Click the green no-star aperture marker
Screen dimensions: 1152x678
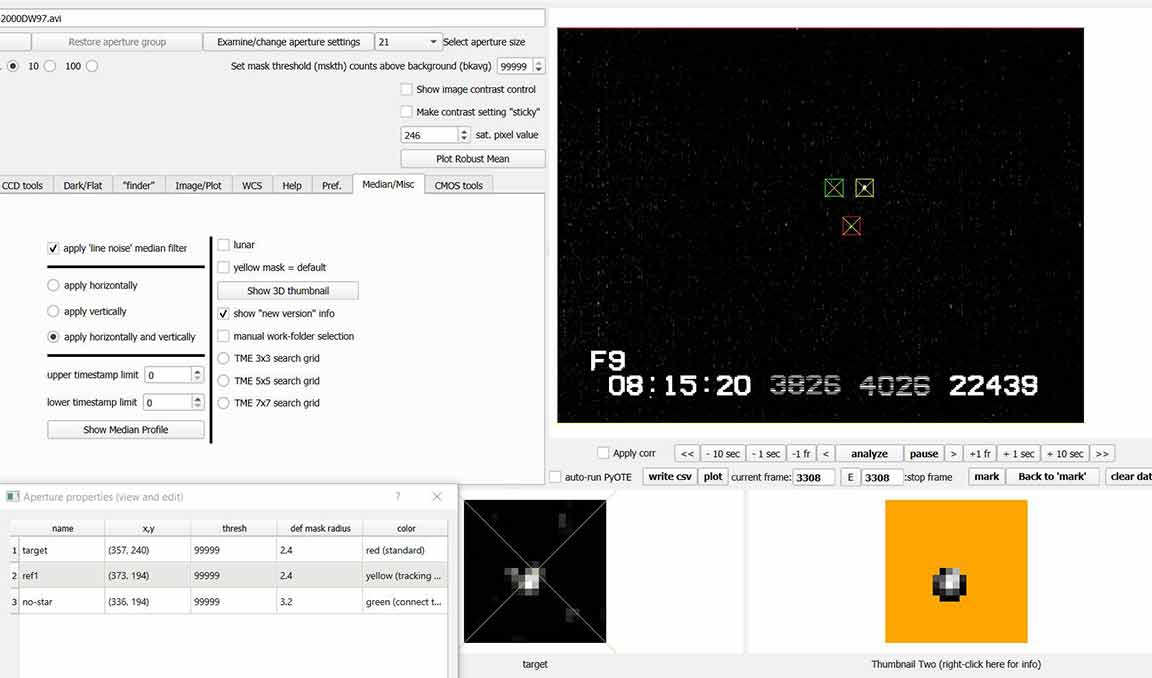tap(834, 188)
